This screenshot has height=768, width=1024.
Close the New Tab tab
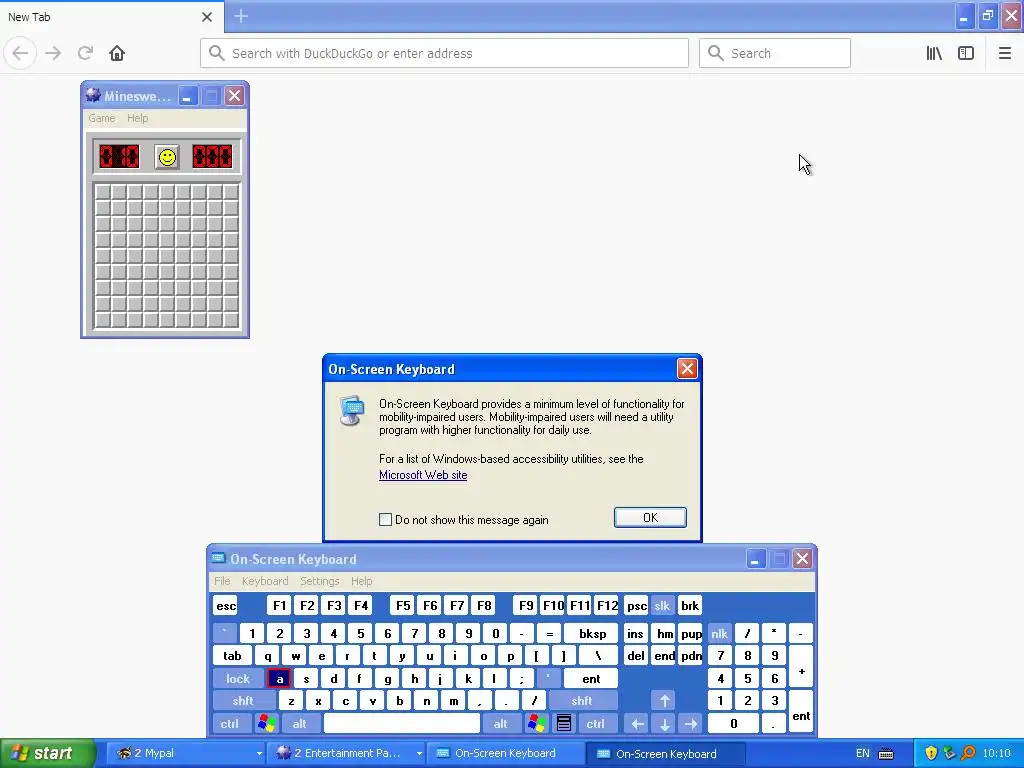pyautogui.click(x=207, y=17)
